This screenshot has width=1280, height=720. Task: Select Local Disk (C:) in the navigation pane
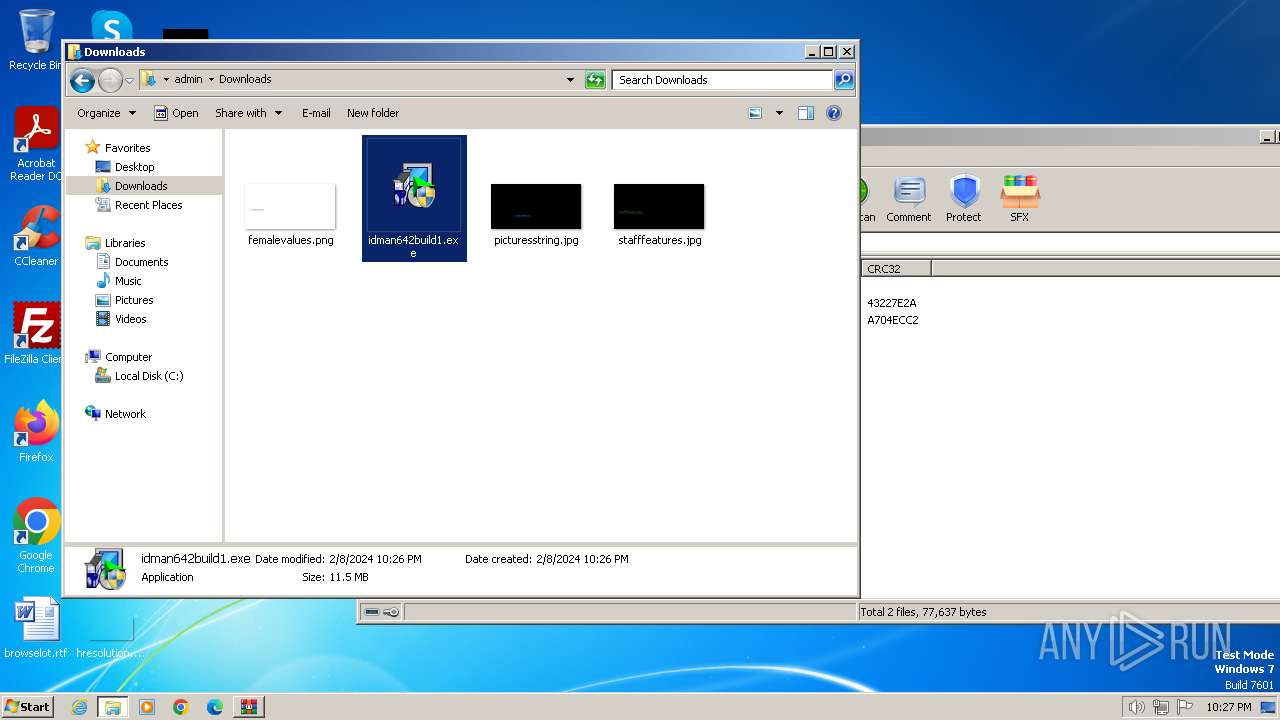[x=148, y=376]
